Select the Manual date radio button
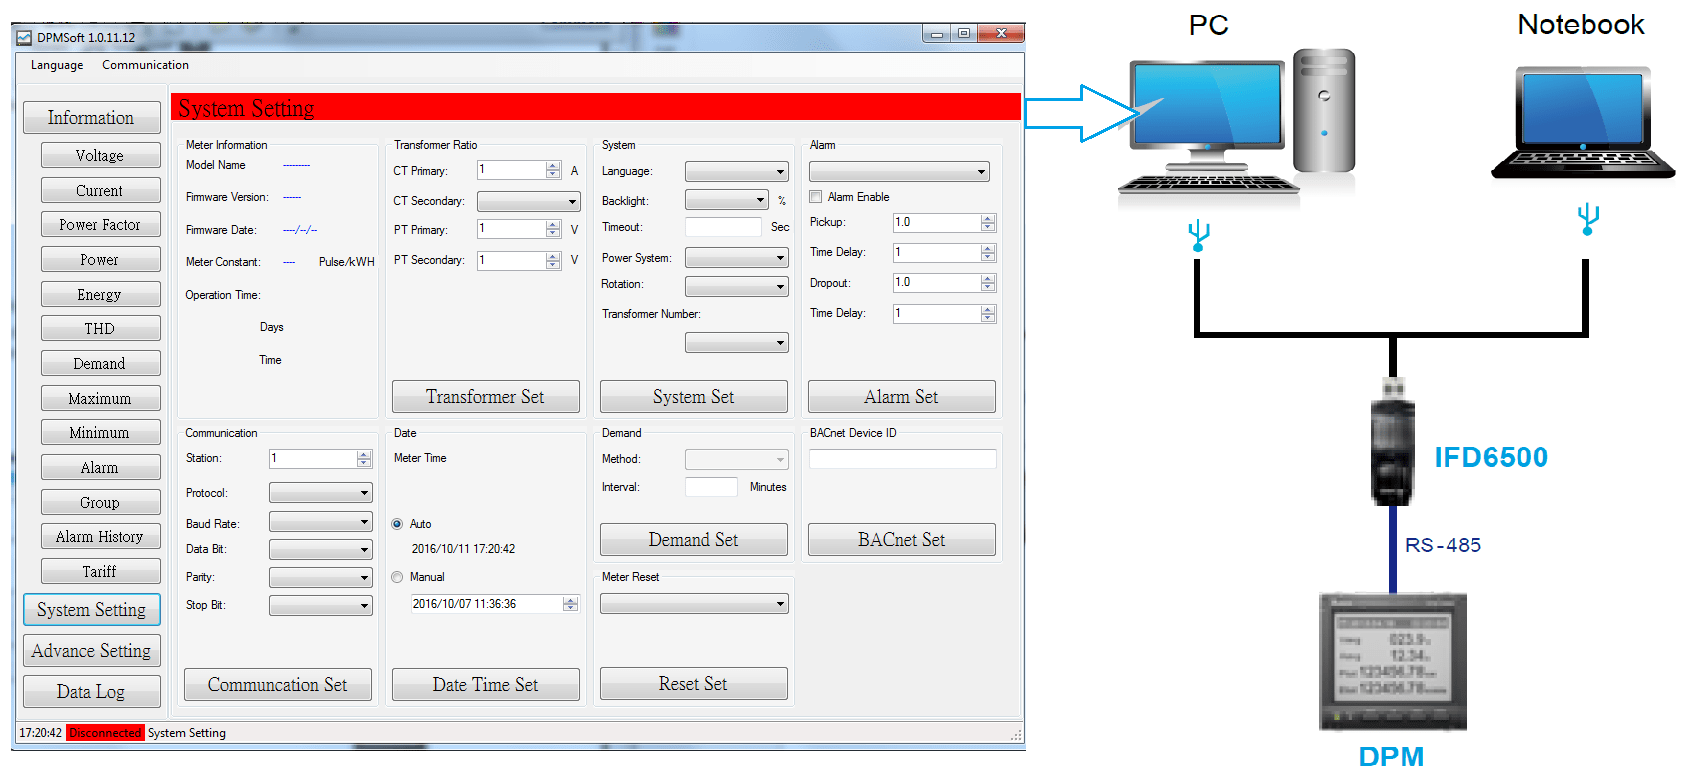The width and height of the screenshot is (1699, 775). point(398,577)
